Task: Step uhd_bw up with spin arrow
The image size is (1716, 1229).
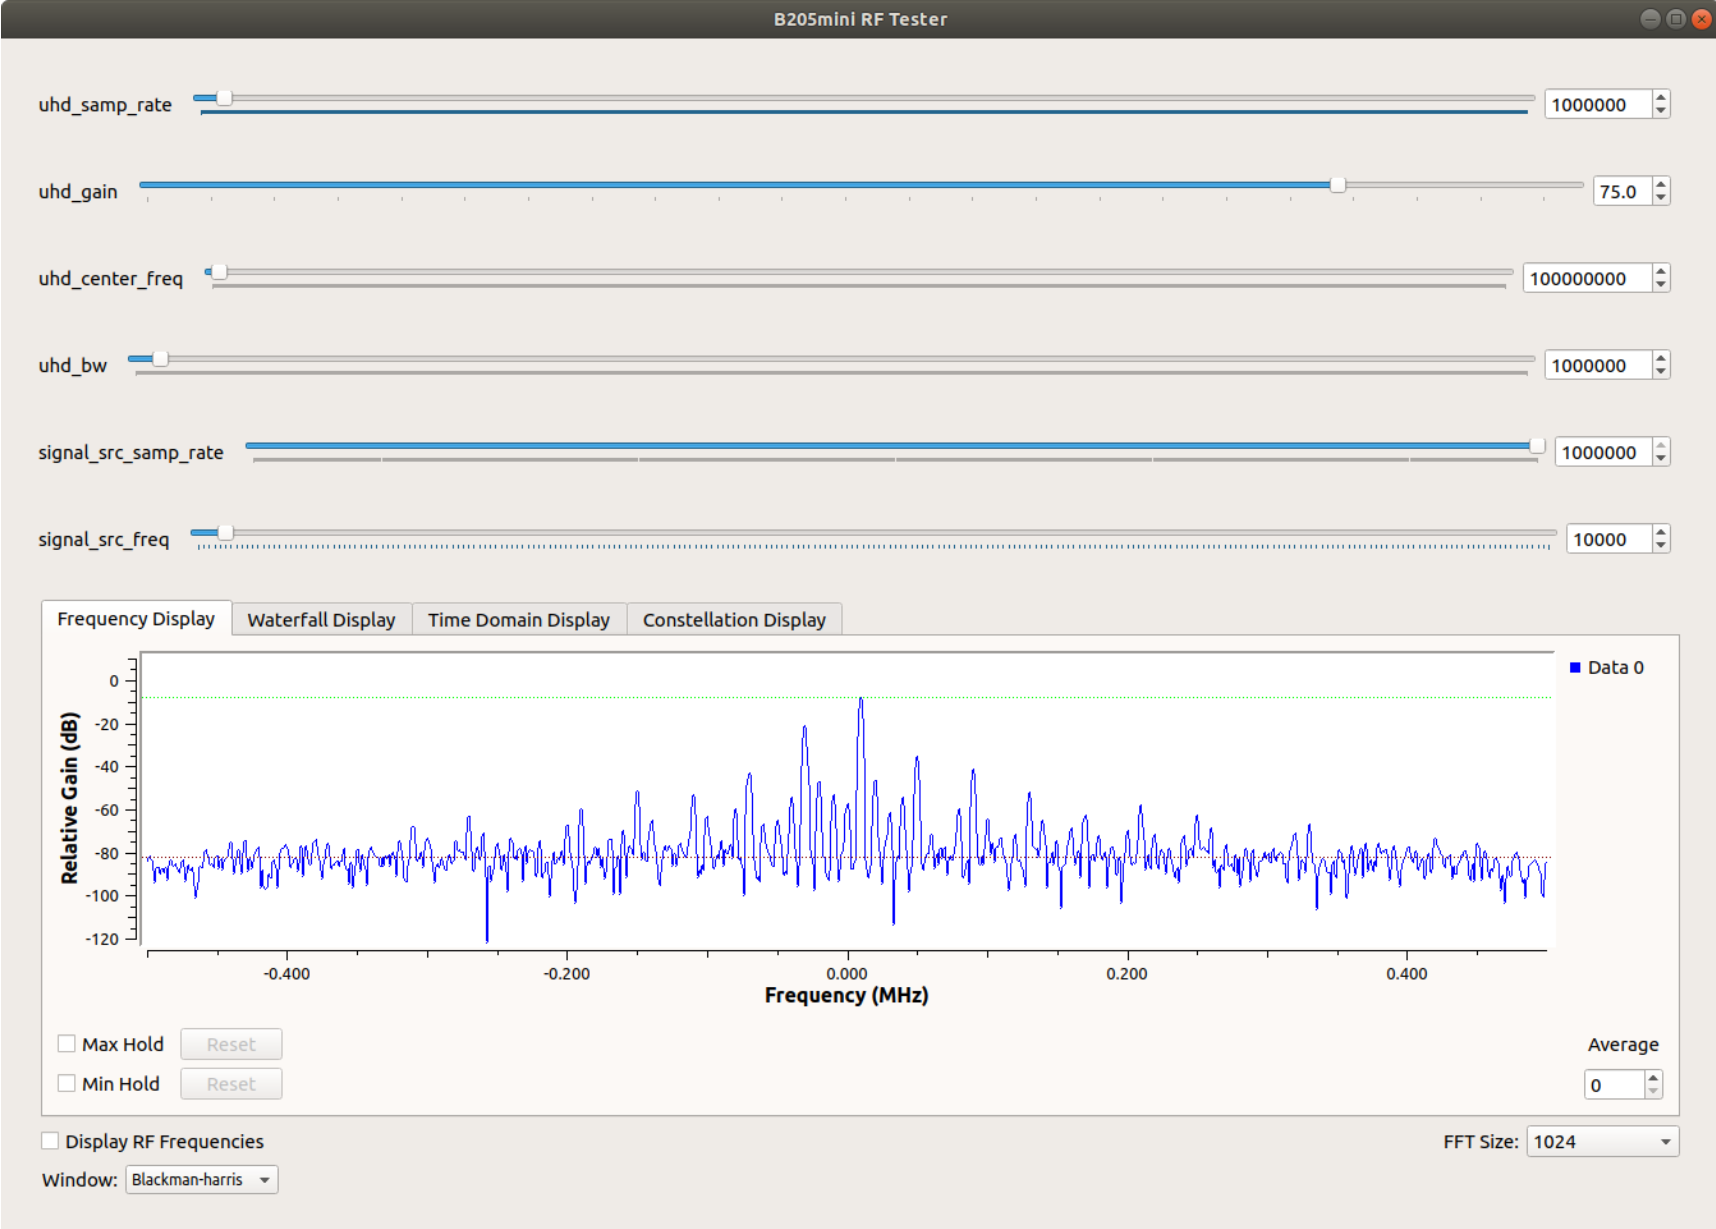Action: [1661, 359]
